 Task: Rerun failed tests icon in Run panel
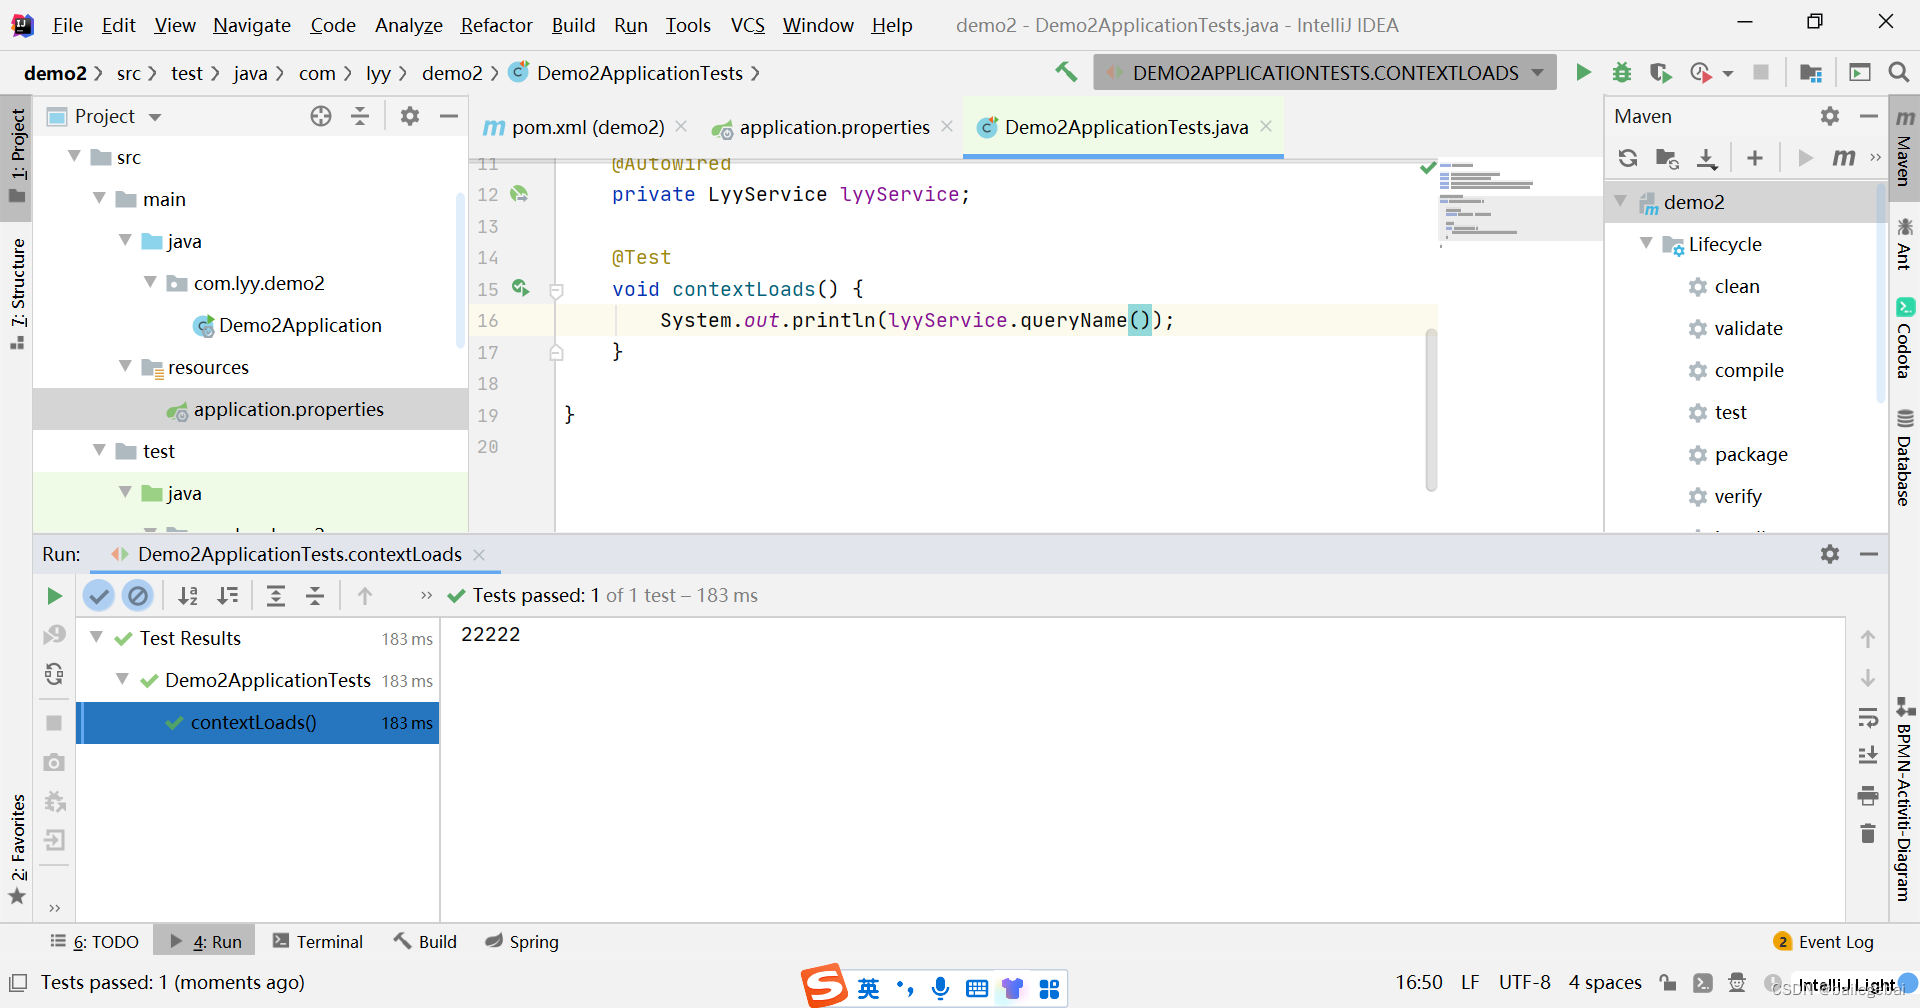[54, 635]
